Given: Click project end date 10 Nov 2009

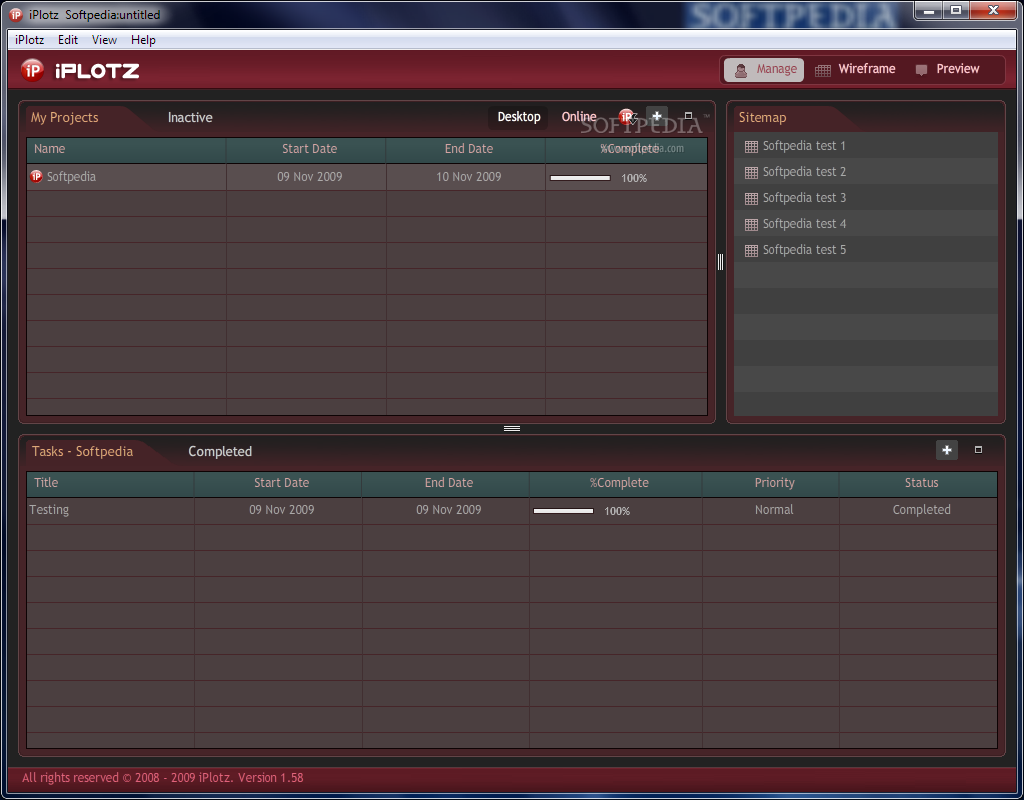Looking at the screenshot, I should tap(469, 177).
